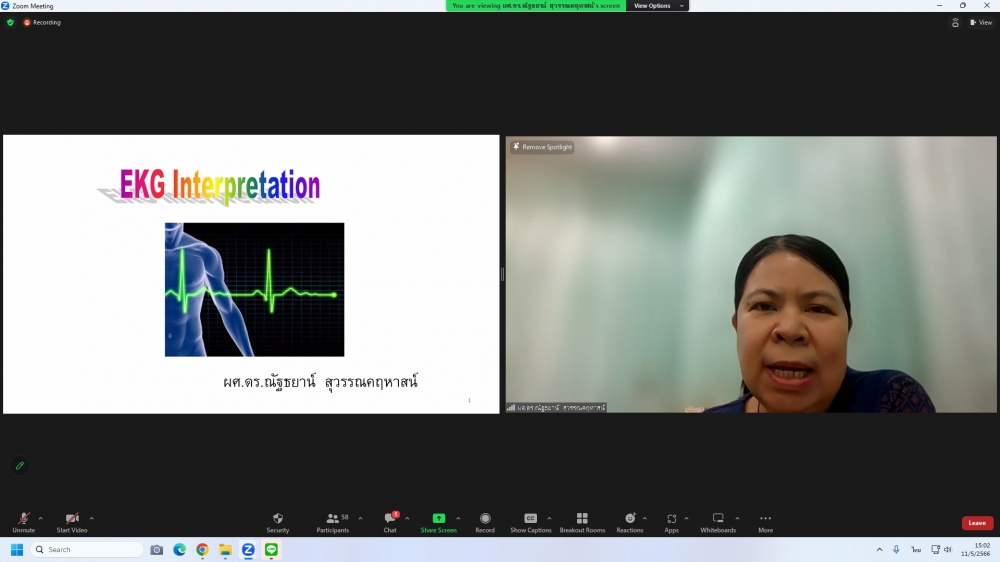Open the Apps menu item
The image size is (1000, 562).
coord(672,519)
